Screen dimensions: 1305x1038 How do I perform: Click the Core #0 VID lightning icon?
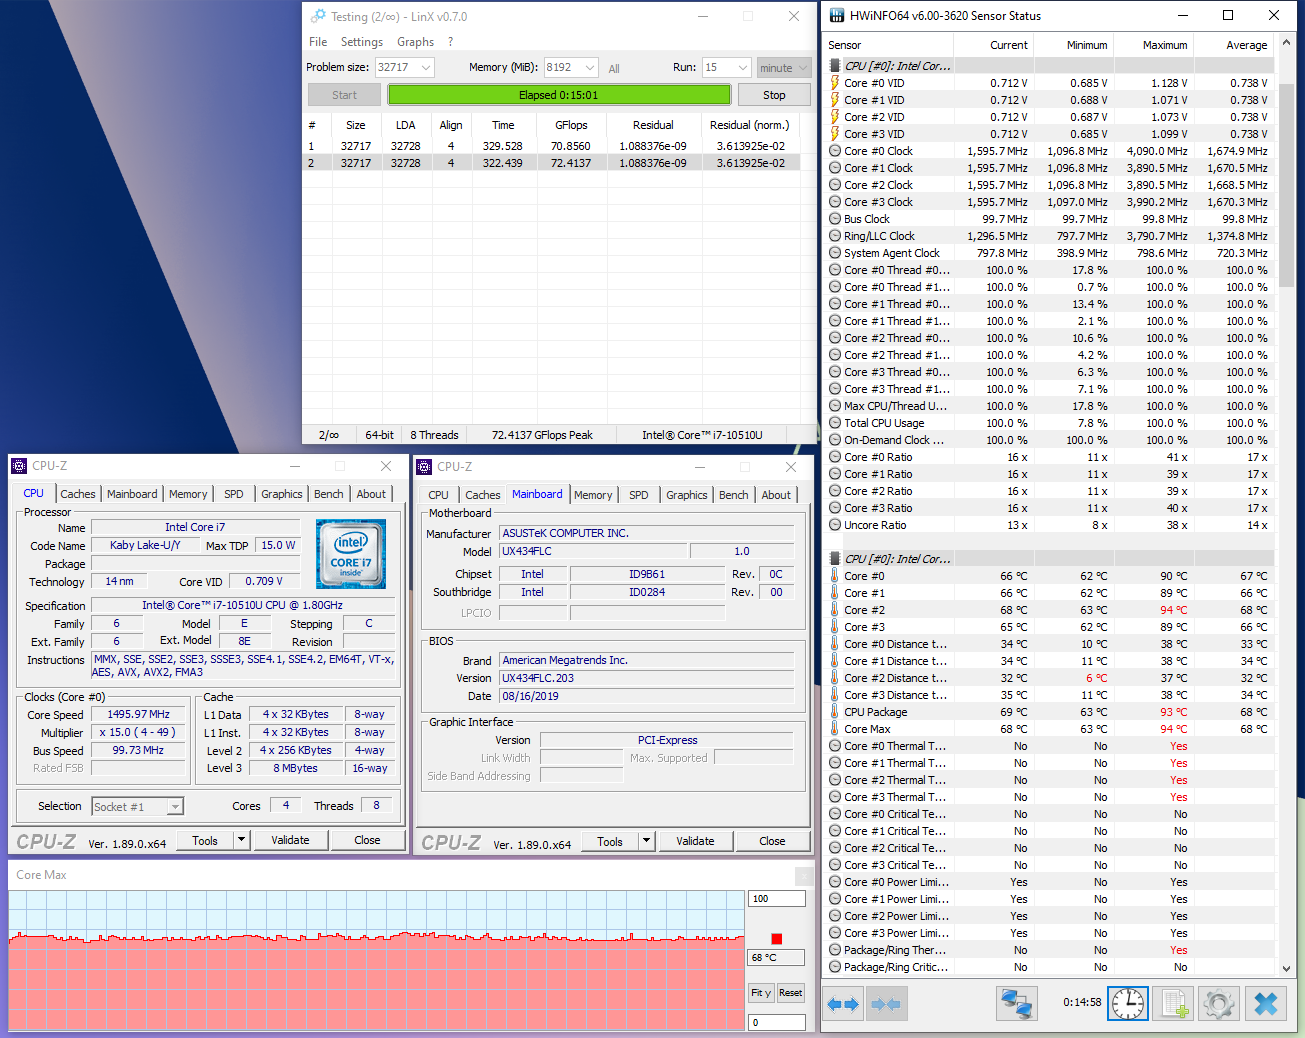(x=835, y=83)
